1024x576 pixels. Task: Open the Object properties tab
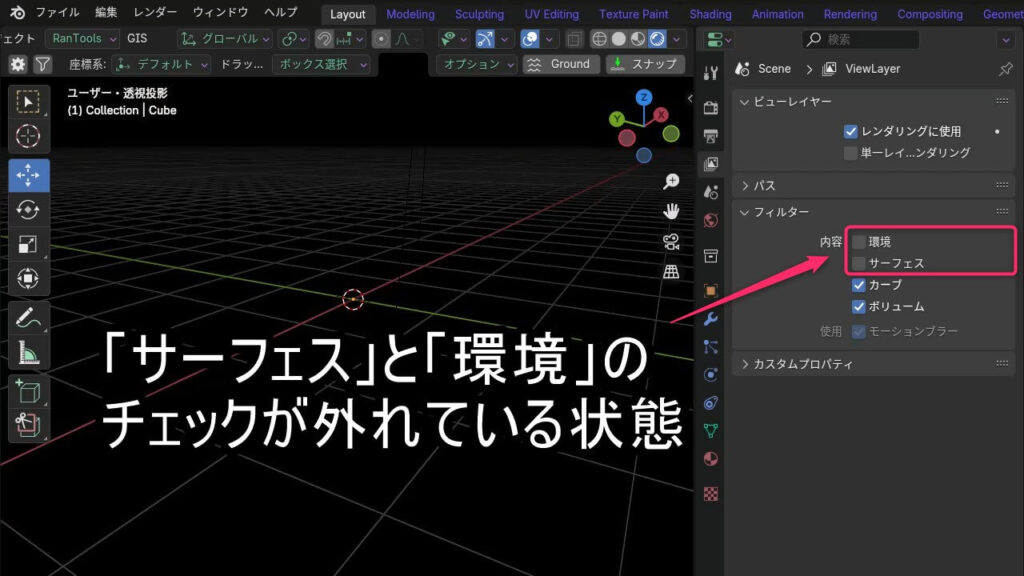click(x=711, y=290)
